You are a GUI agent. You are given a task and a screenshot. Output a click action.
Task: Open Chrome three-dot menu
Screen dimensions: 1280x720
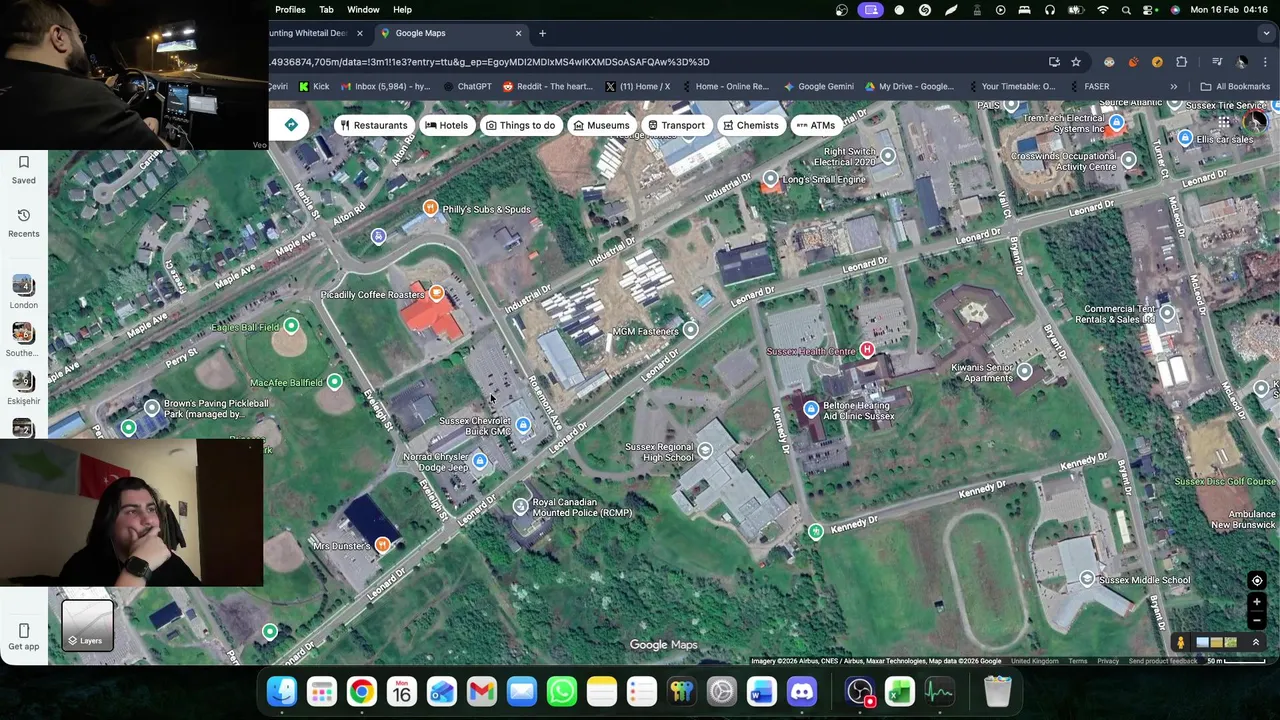[x=1265, y=62]
